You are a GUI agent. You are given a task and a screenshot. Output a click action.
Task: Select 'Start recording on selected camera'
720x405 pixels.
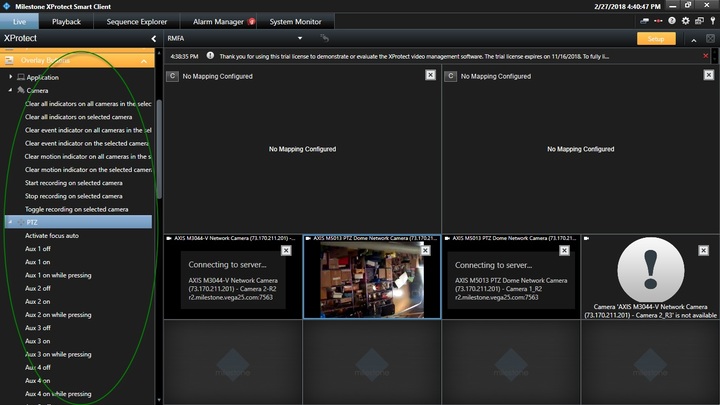(x=74, y=183)
